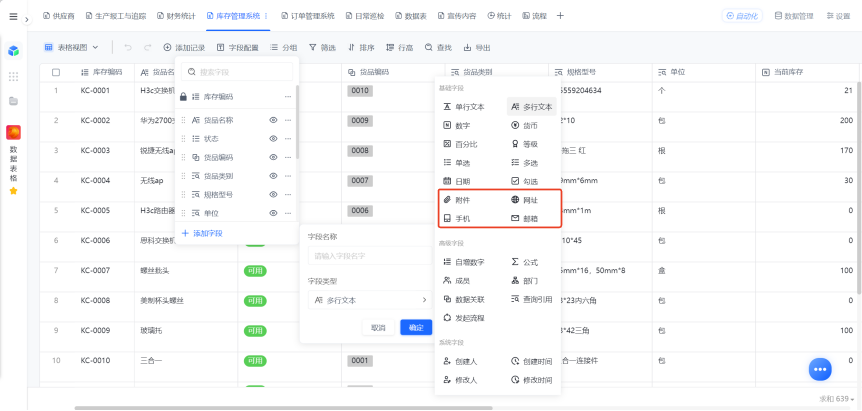Open options menu of 库存管理系统 tab
The height and width of the screenshot is (411, 862).
pyautogui.click(x=267, y=16)
